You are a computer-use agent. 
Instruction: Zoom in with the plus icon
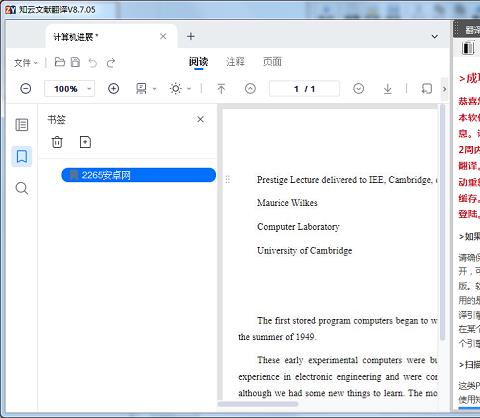click(x=114, y=89)
